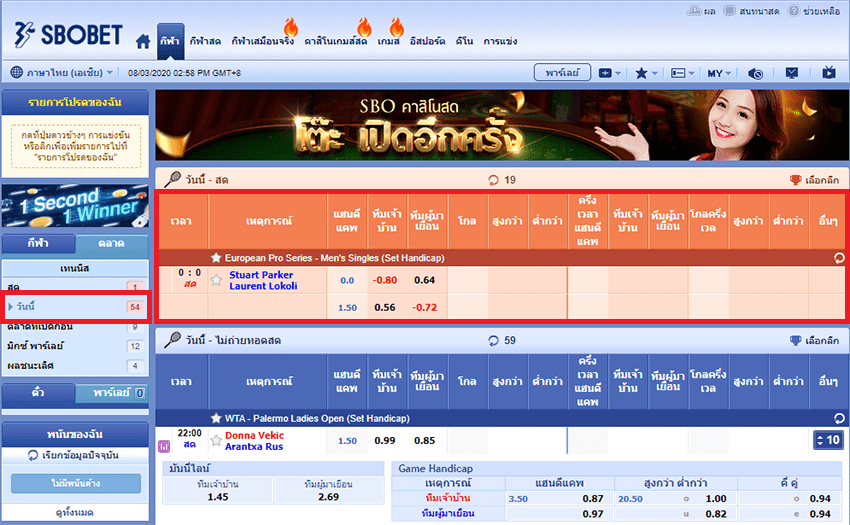The height and width of the screenshot is (525, 850).
Task: Open มิกซ์ พาร์เลย์ in sidebar
Action: click(x=75, y=345)
